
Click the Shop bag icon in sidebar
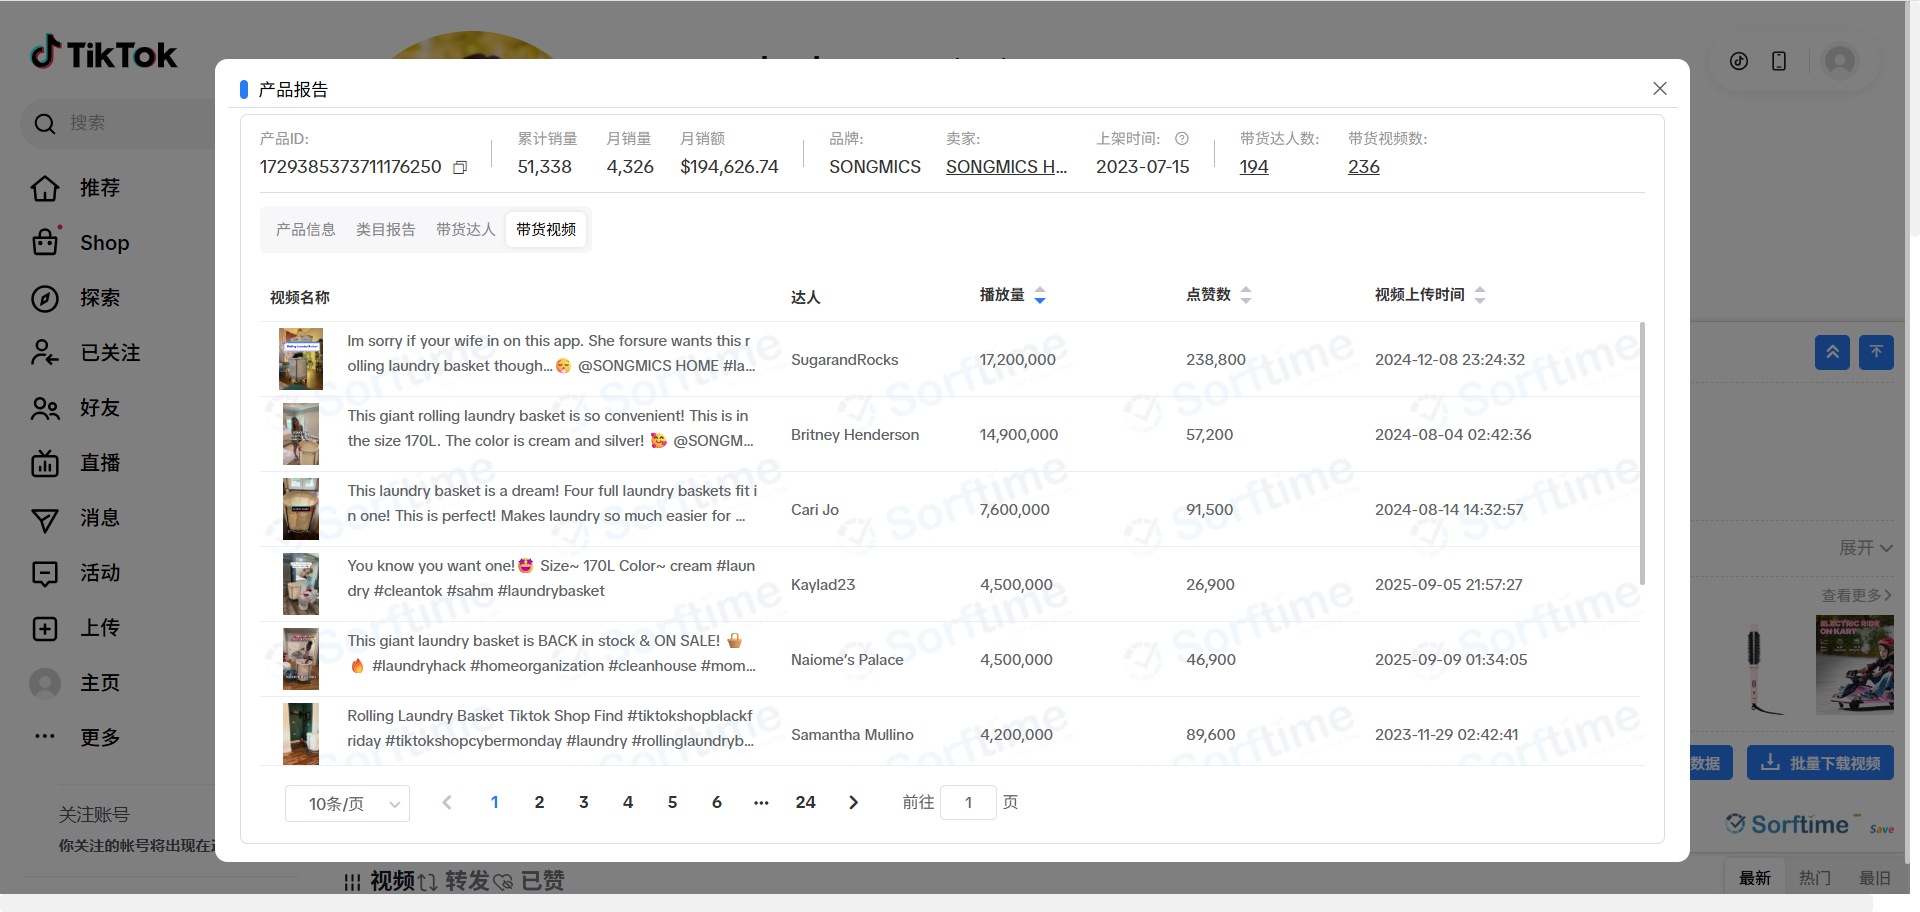[x=45, y=242]
